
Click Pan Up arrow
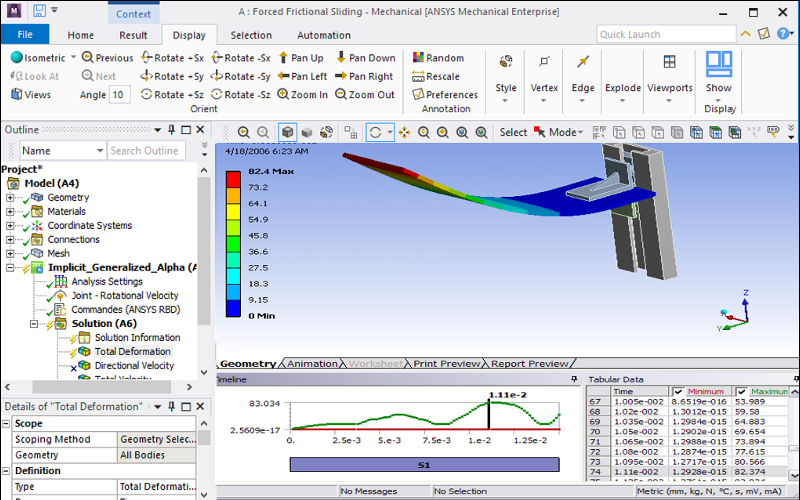301,58
